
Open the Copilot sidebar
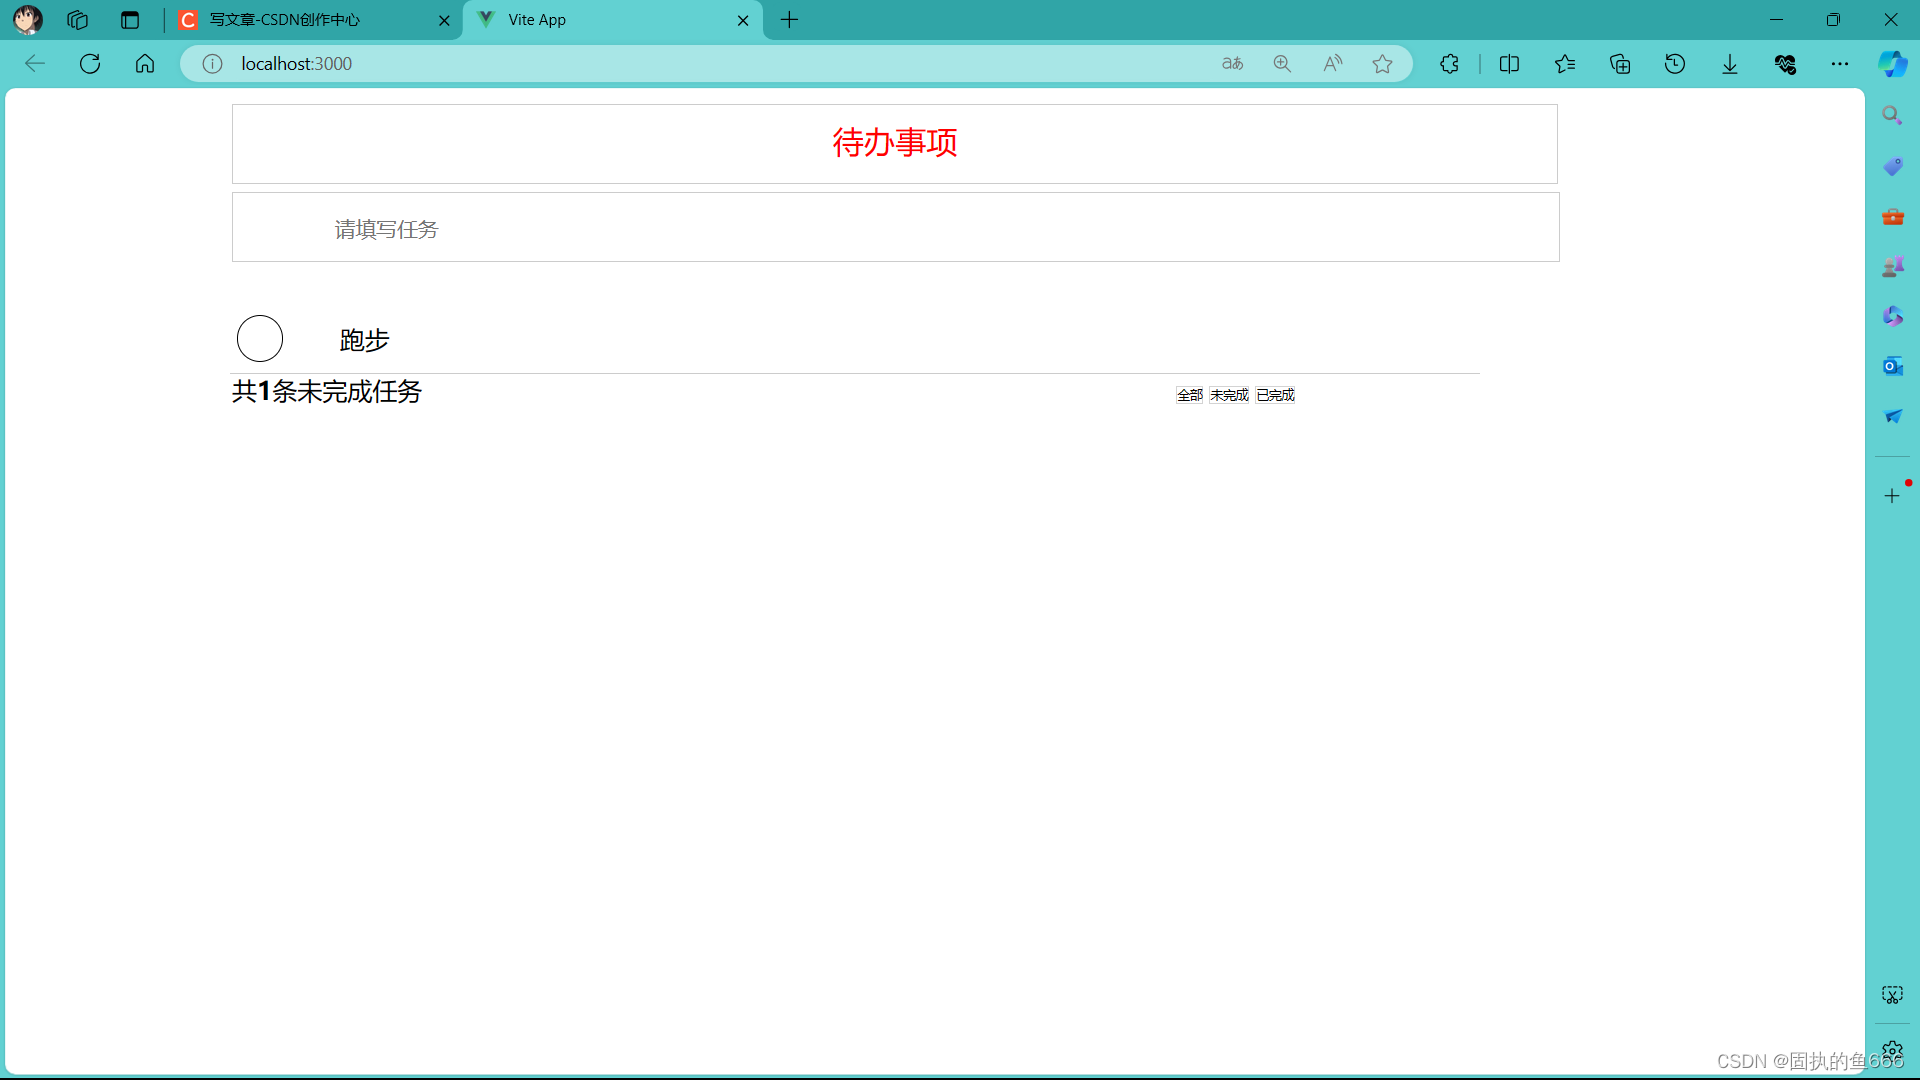click(1892, 64)
